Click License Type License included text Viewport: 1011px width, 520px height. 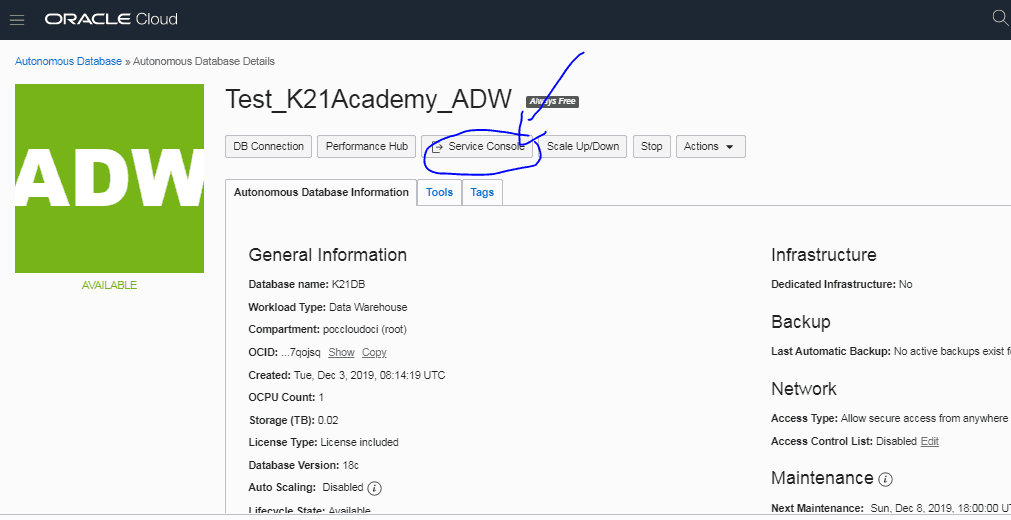coord(323,443)
